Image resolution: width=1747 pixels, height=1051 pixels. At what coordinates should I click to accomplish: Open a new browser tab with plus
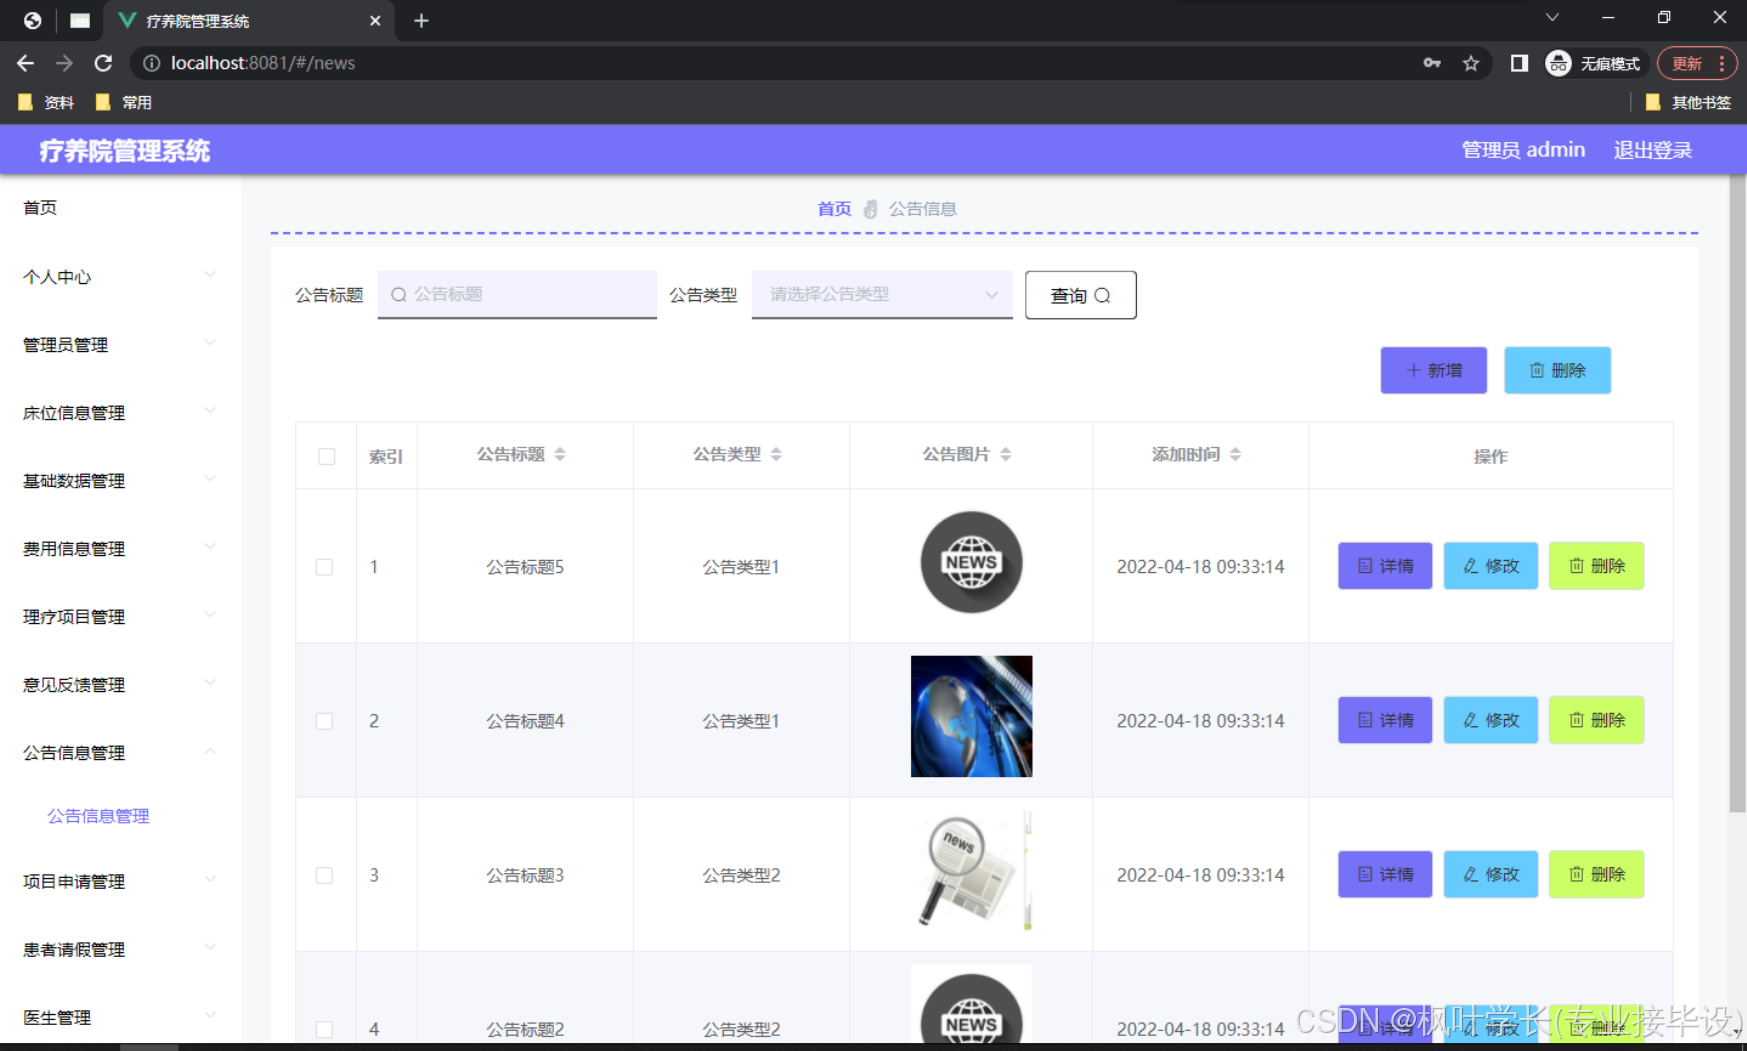click(x=421, y=20)
